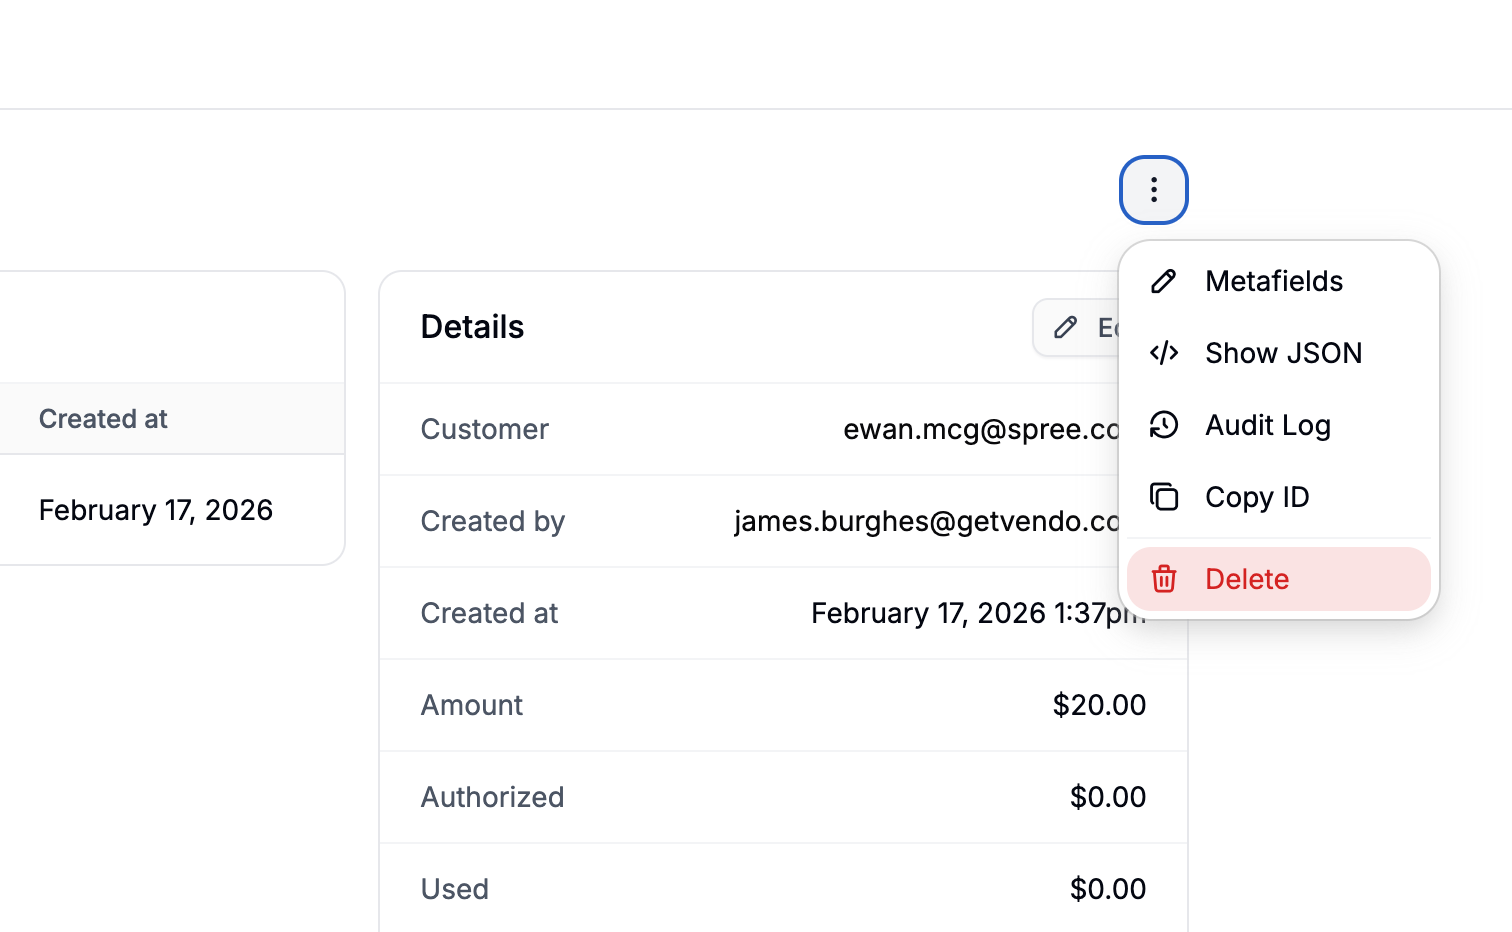Select the February 17, 2026 row
Image resolution: width=1512 pixels, height=932 pixels.
[155, 510]
